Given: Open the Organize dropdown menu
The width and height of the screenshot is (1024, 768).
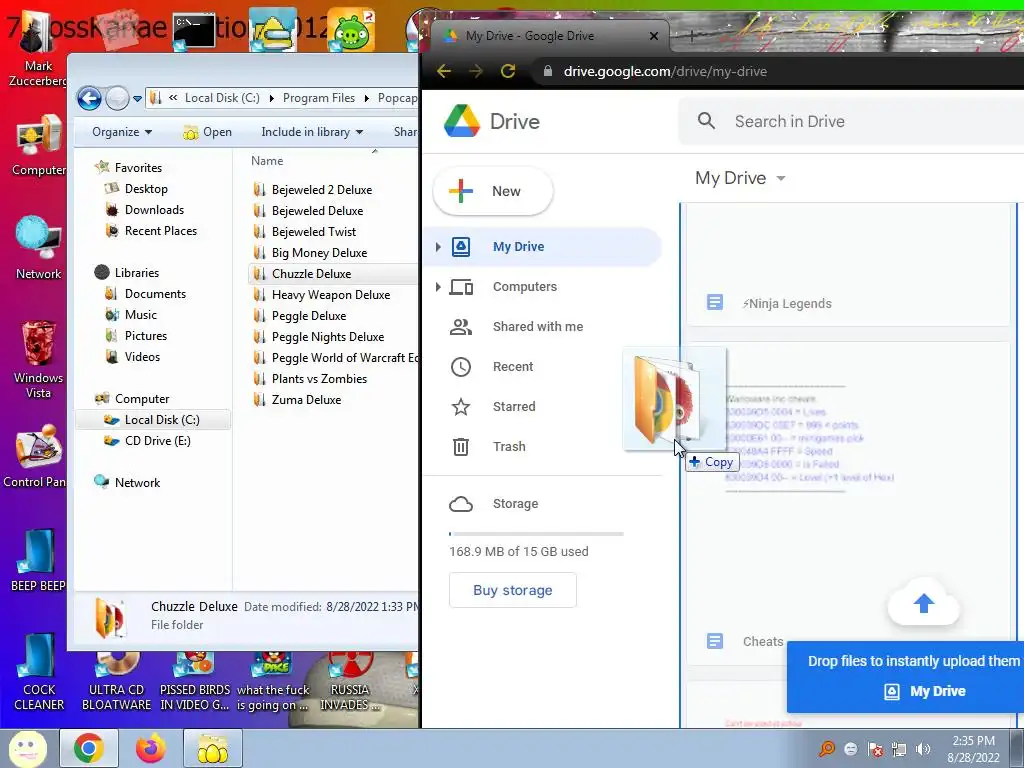Looking at the screenshot, I should 121,132.
